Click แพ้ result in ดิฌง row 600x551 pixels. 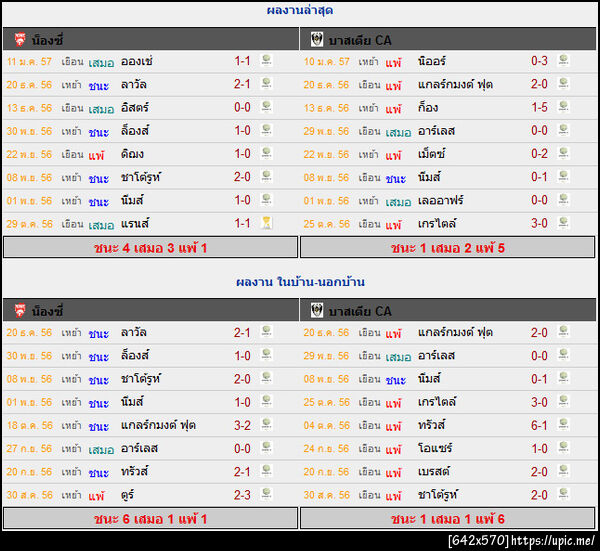point(96,155)
